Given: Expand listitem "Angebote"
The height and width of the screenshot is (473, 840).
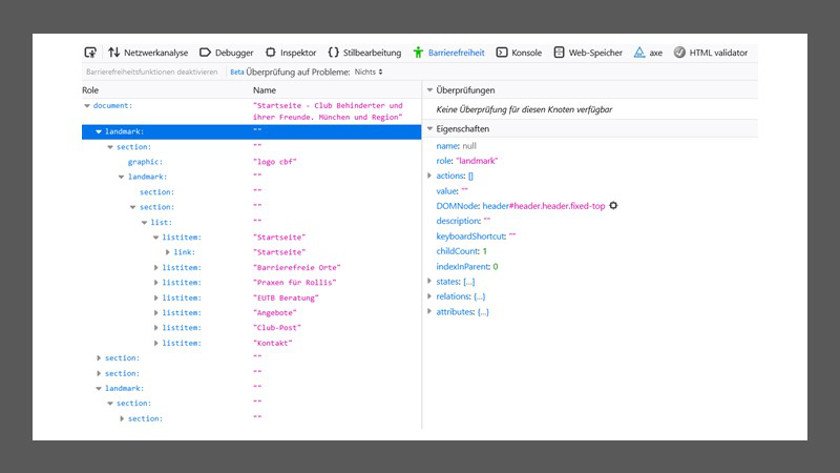Looking at the screenshot, I should point(156,313).
